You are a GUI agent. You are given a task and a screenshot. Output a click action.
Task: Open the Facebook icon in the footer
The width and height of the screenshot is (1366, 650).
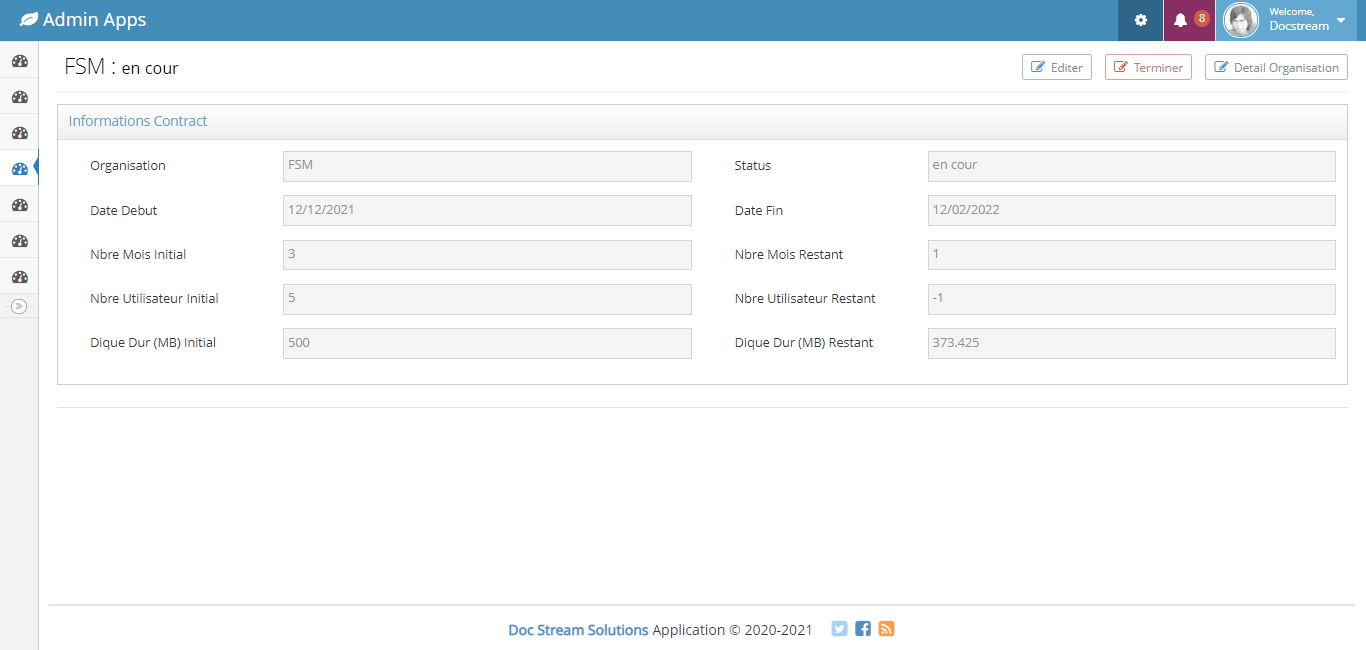coord(863,629)
